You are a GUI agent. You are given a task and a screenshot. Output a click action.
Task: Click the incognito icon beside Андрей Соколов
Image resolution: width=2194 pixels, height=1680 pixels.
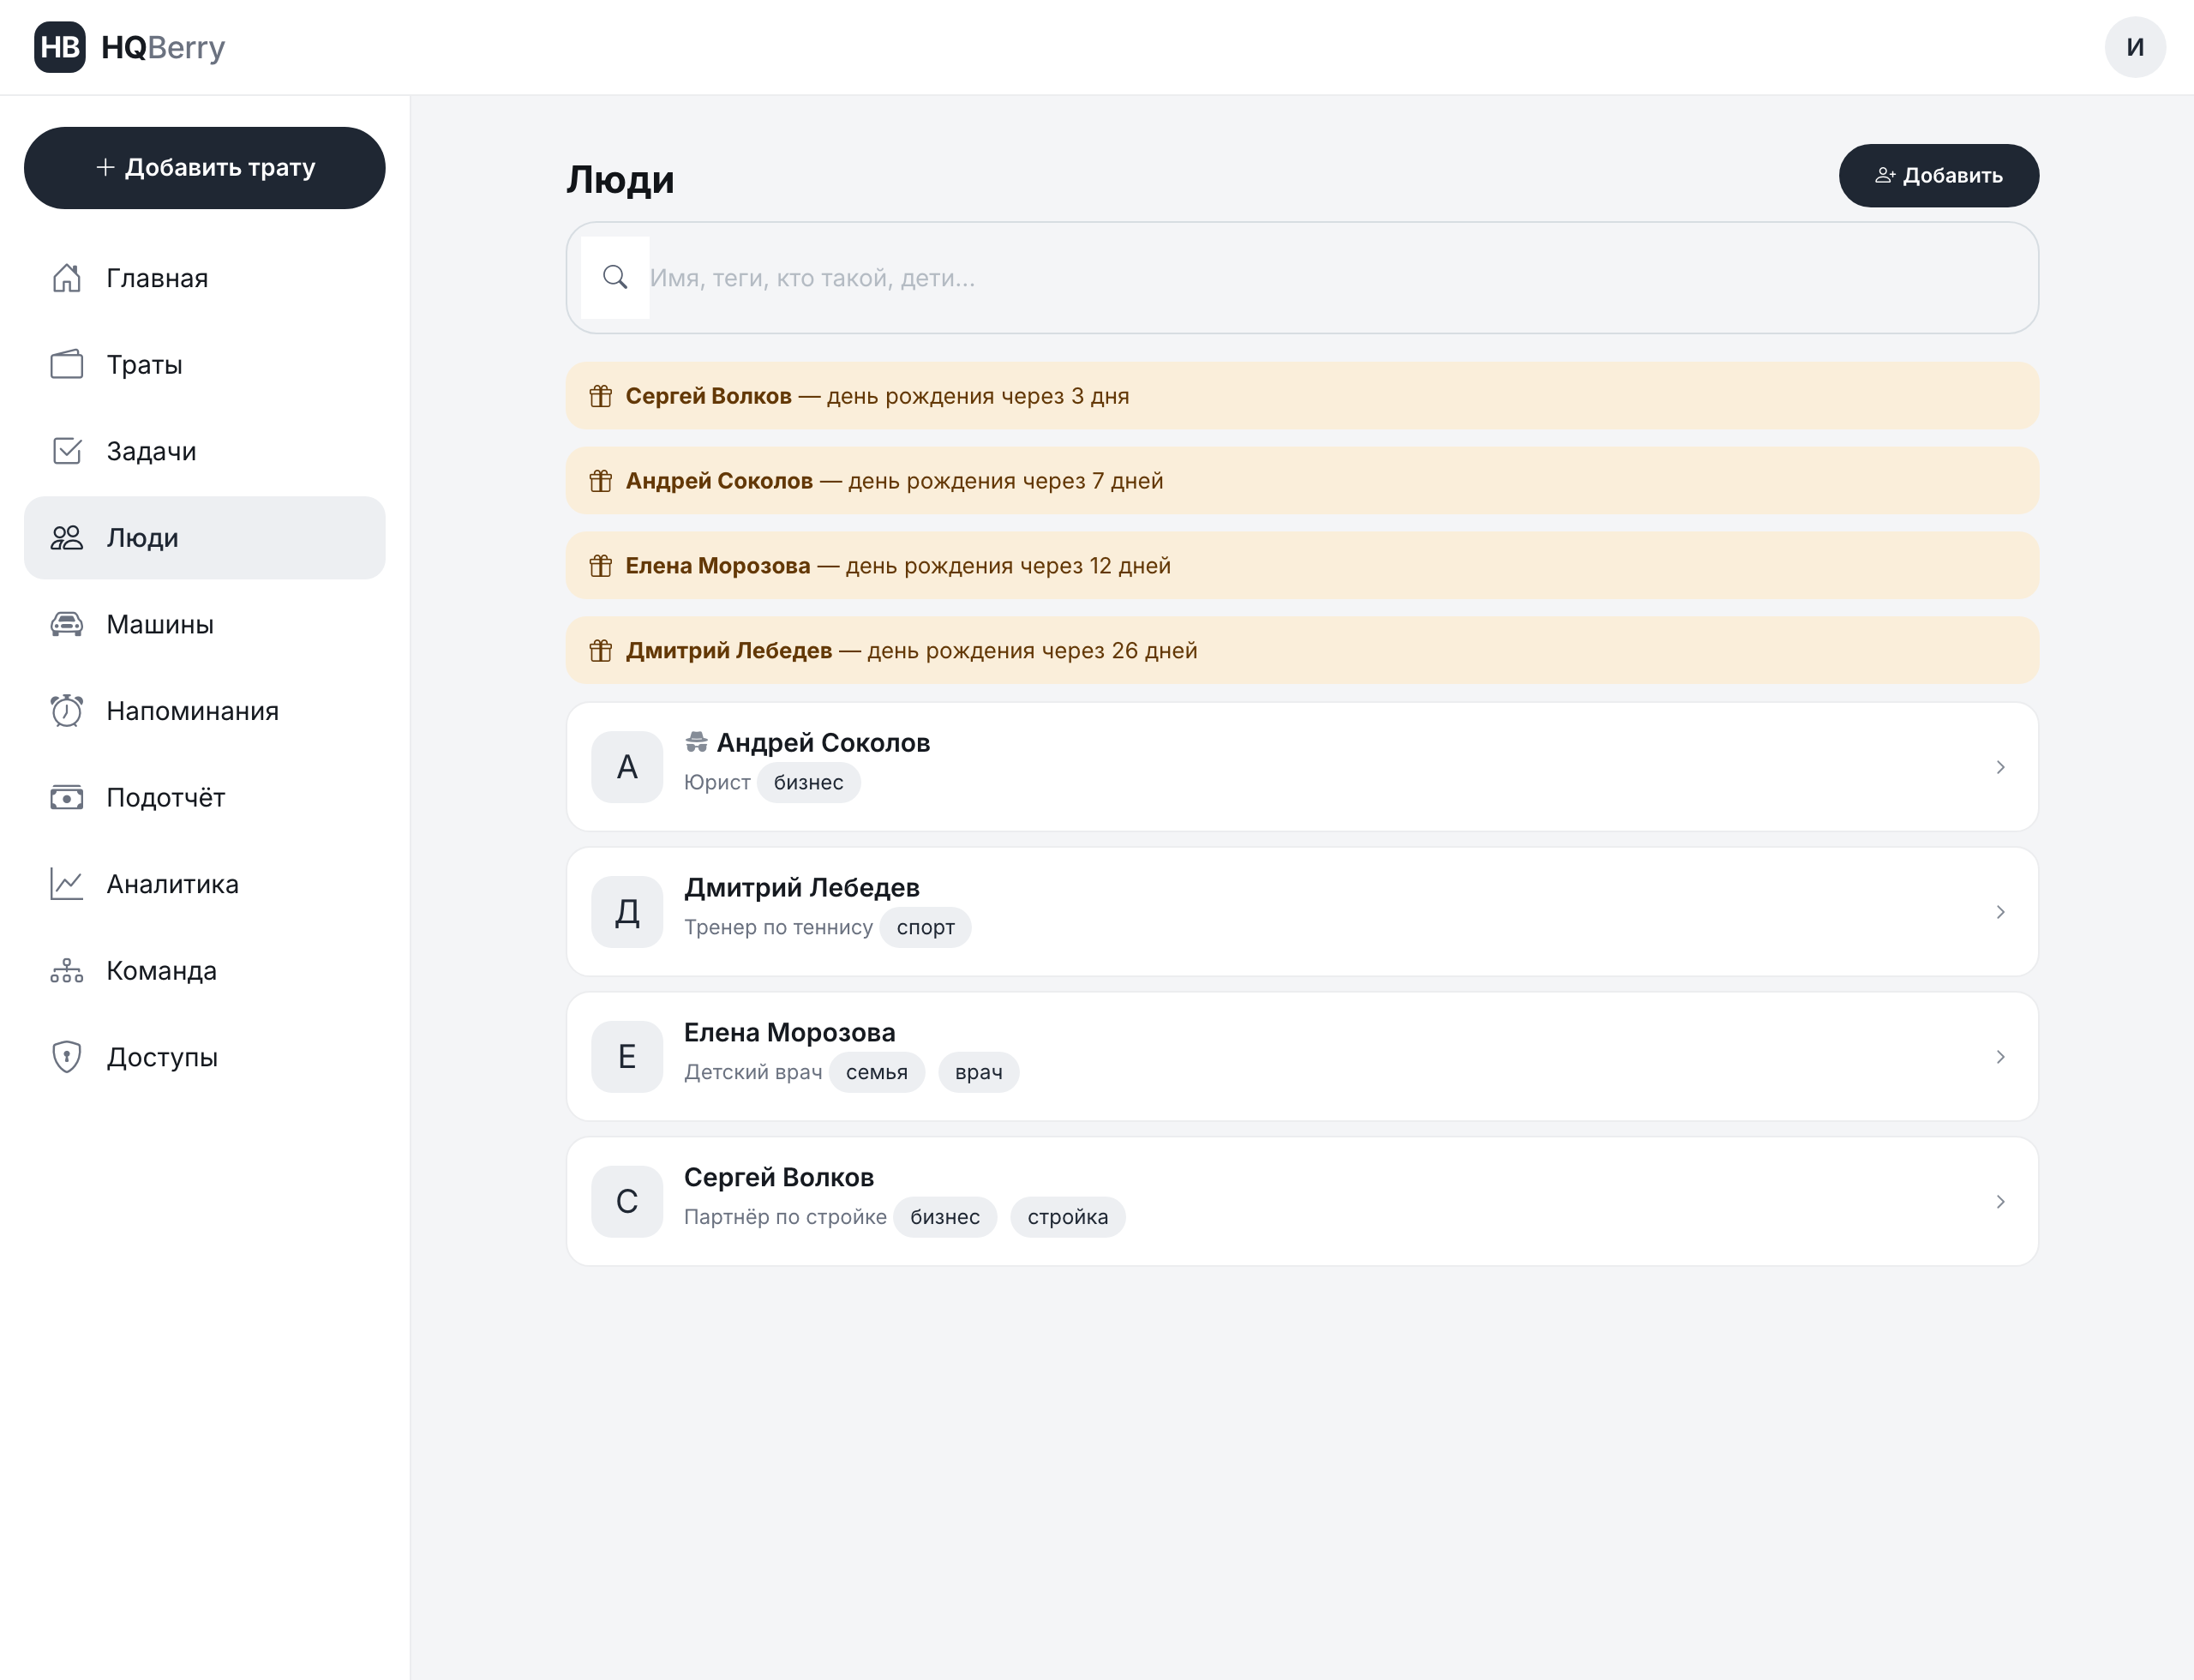(x=696, y=742)
